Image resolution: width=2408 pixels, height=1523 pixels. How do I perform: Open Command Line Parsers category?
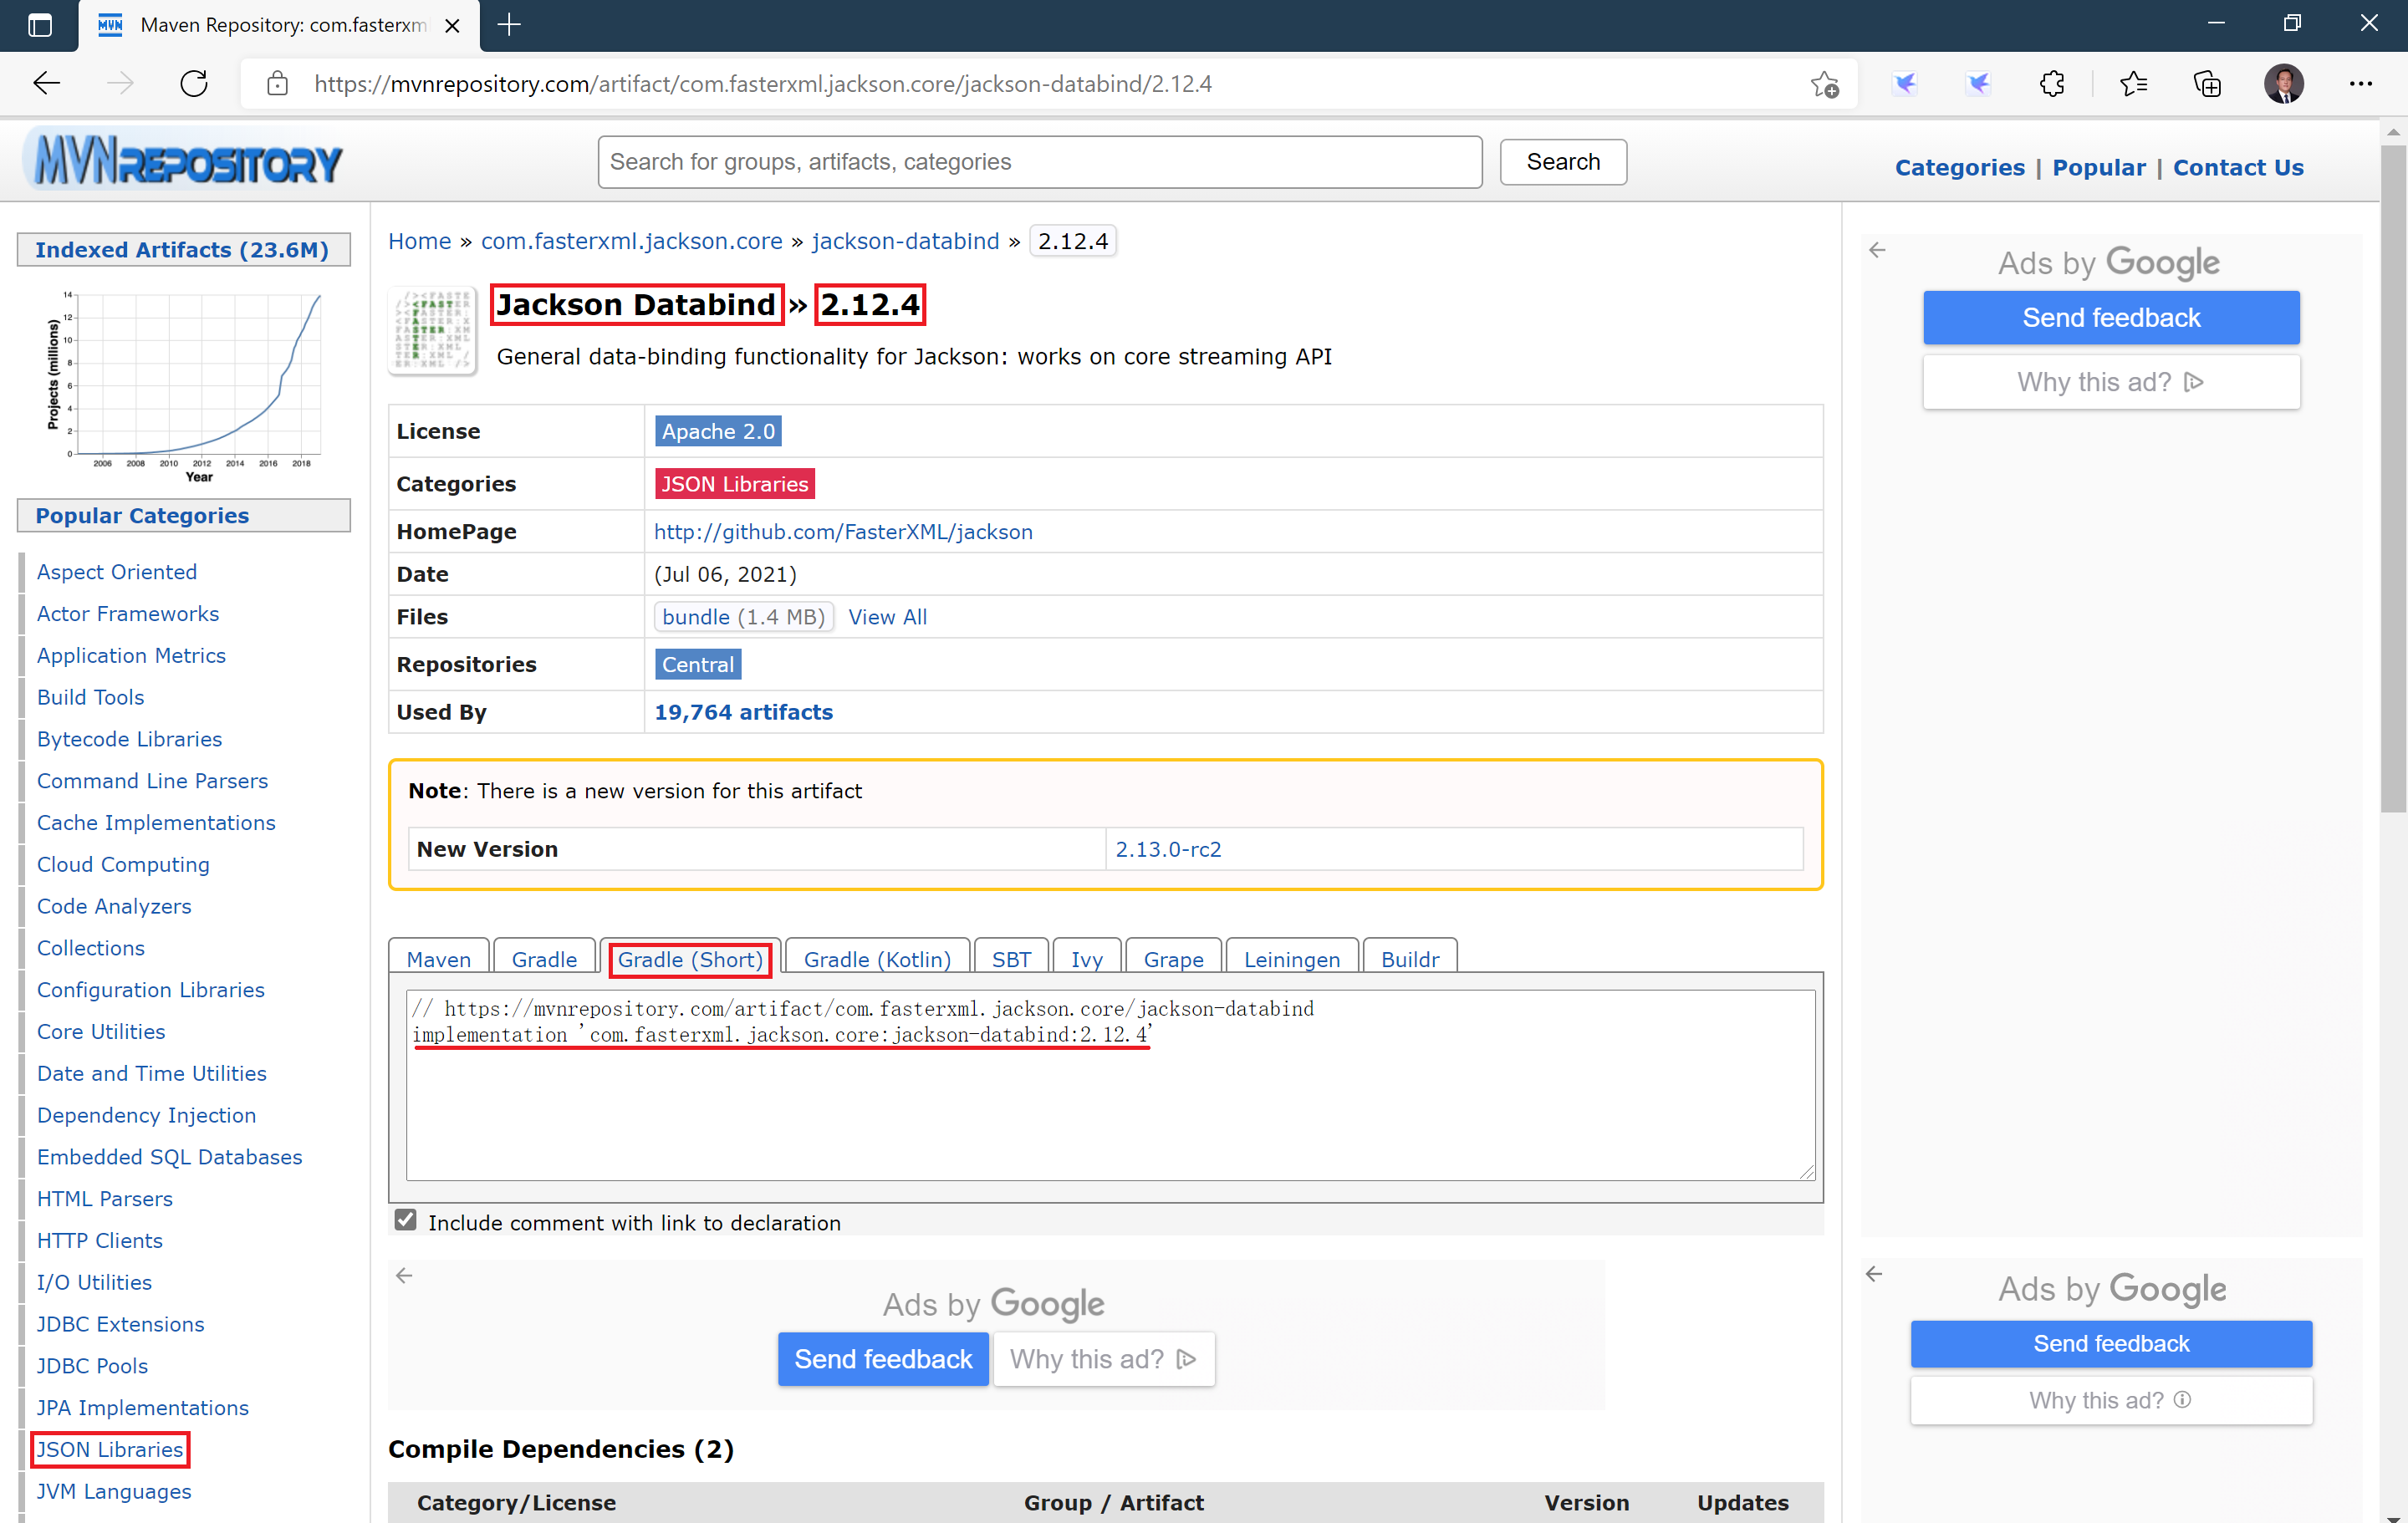pyautogui.click(x=152, y=780)
